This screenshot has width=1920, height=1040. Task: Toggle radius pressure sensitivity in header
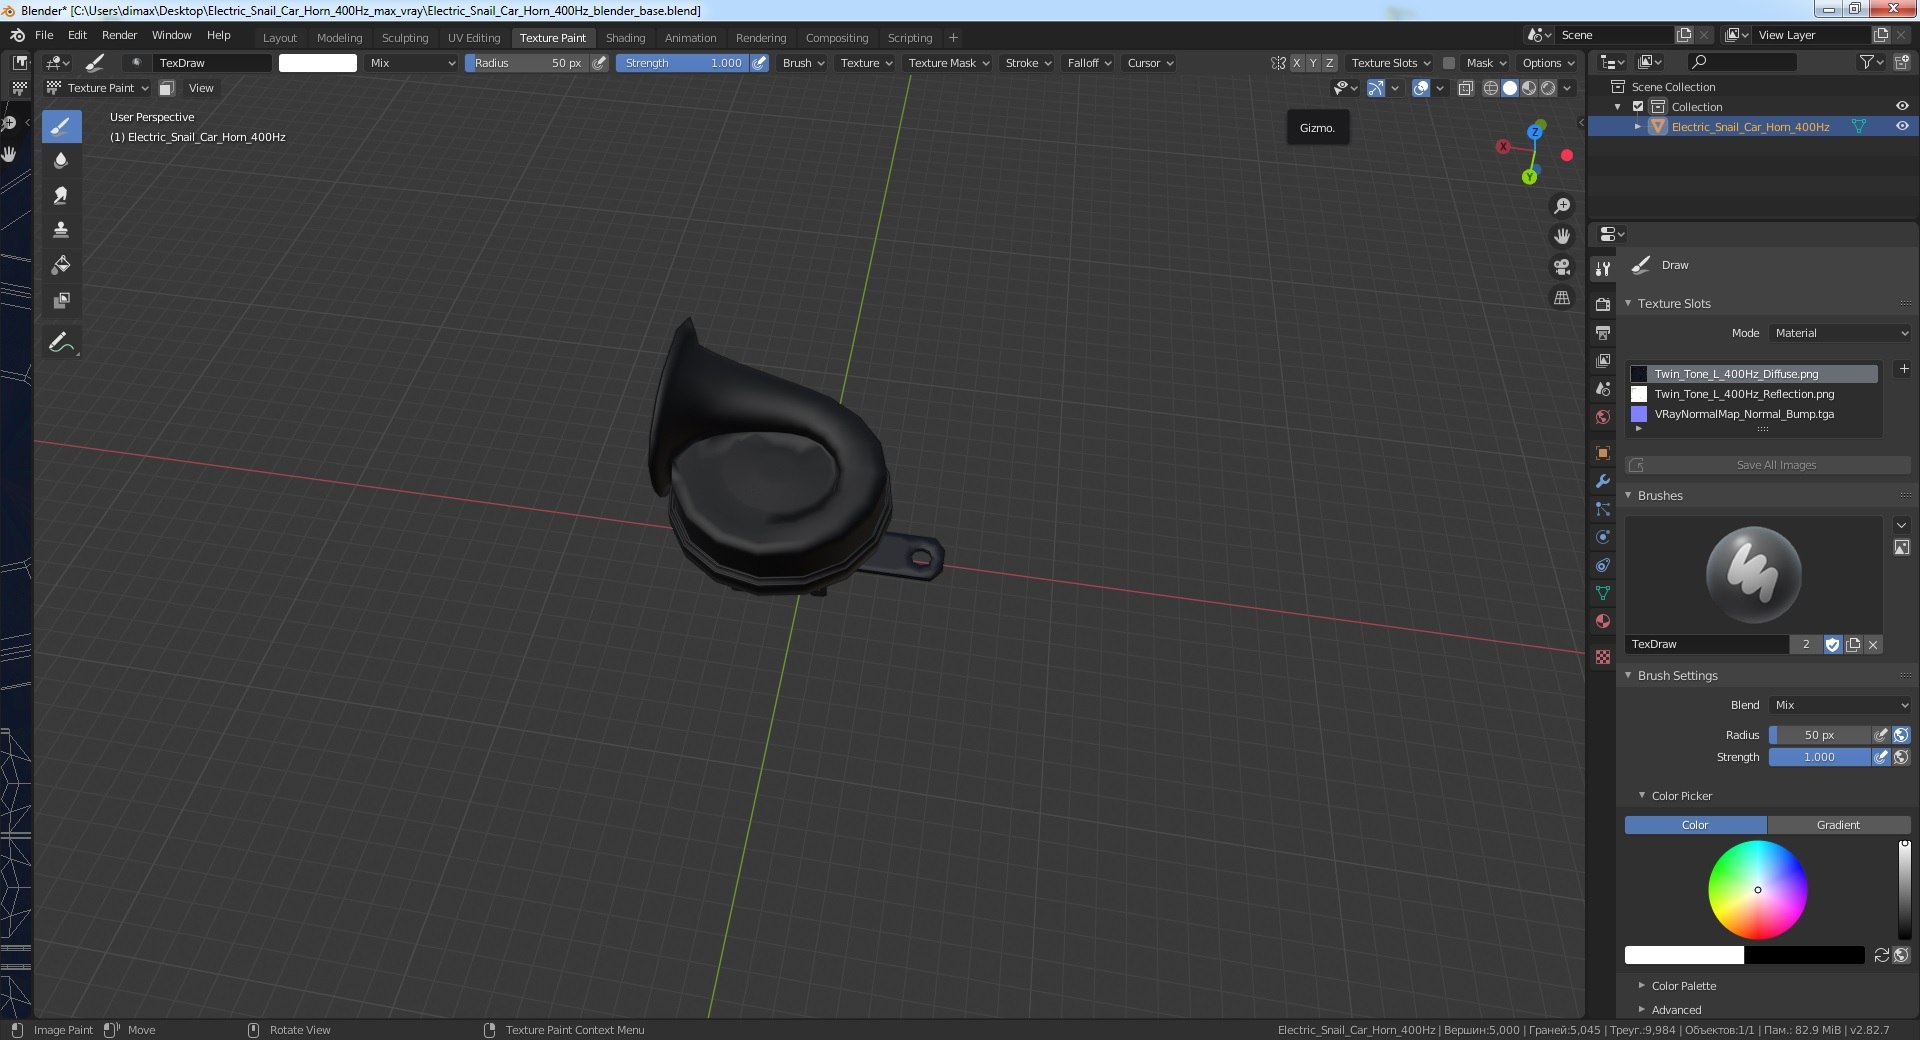(599, 63)
